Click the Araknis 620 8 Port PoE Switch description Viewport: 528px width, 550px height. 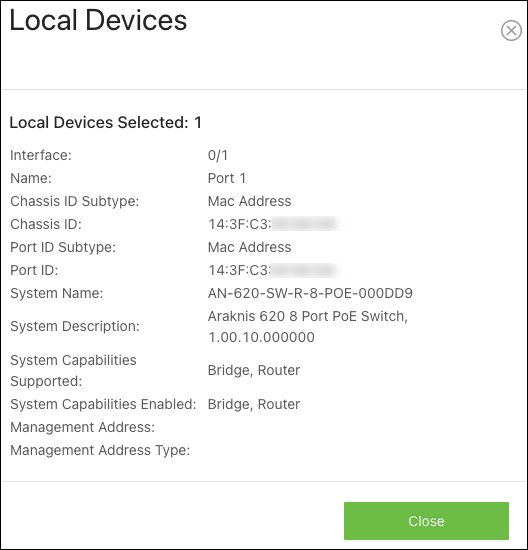click(x=308, y=316)
